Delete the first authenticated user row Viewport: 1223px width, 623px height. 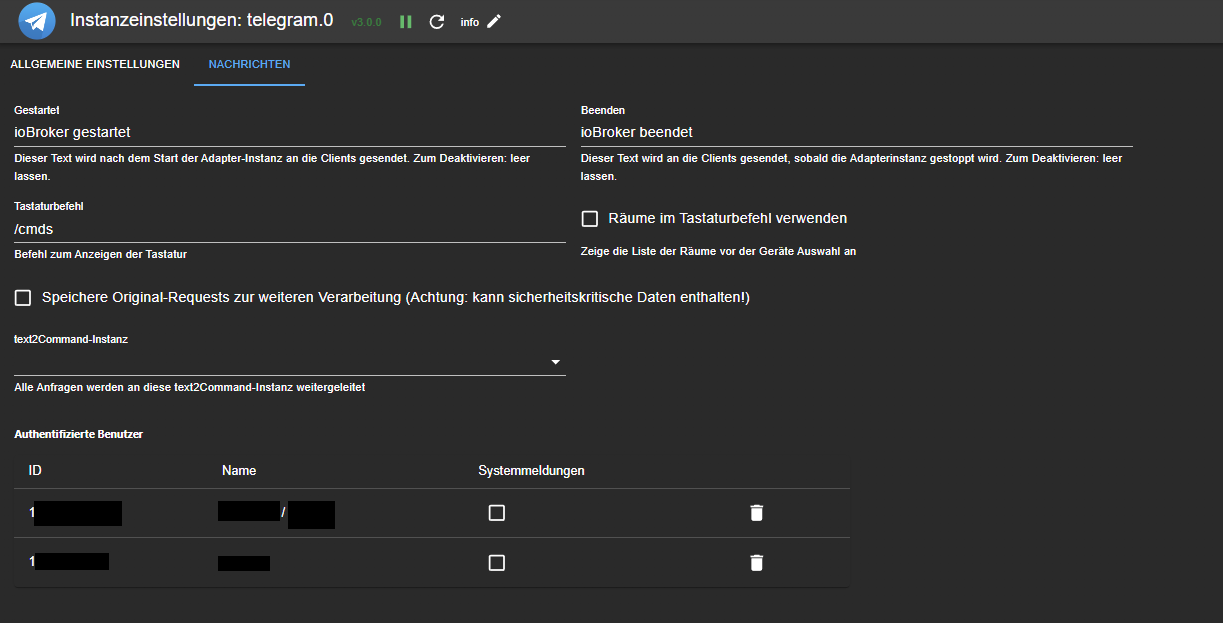point(756,513)
